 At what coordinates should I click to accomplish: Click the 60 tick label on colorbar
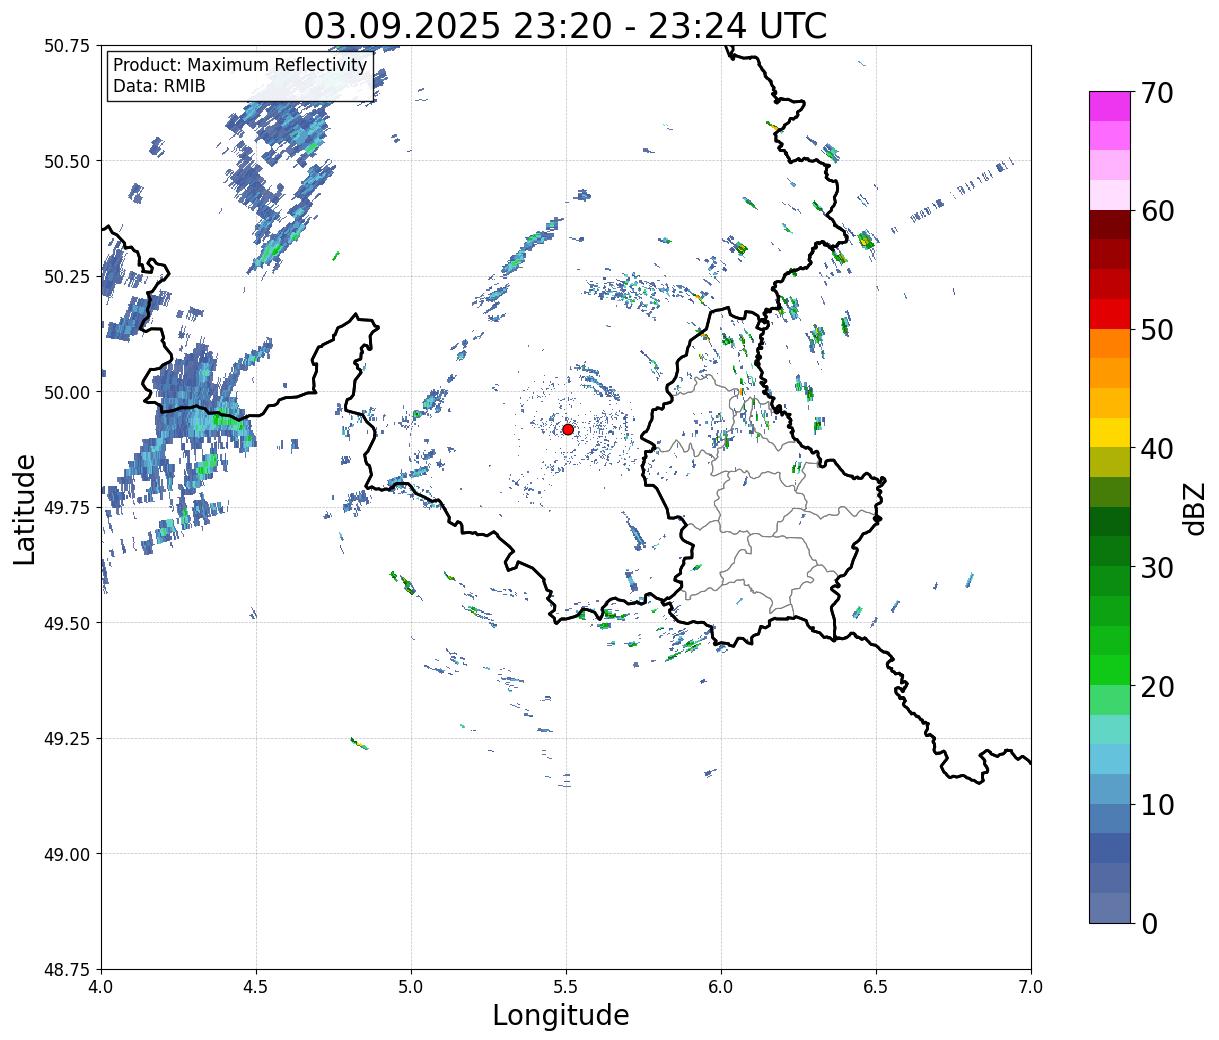(1157, 211)
